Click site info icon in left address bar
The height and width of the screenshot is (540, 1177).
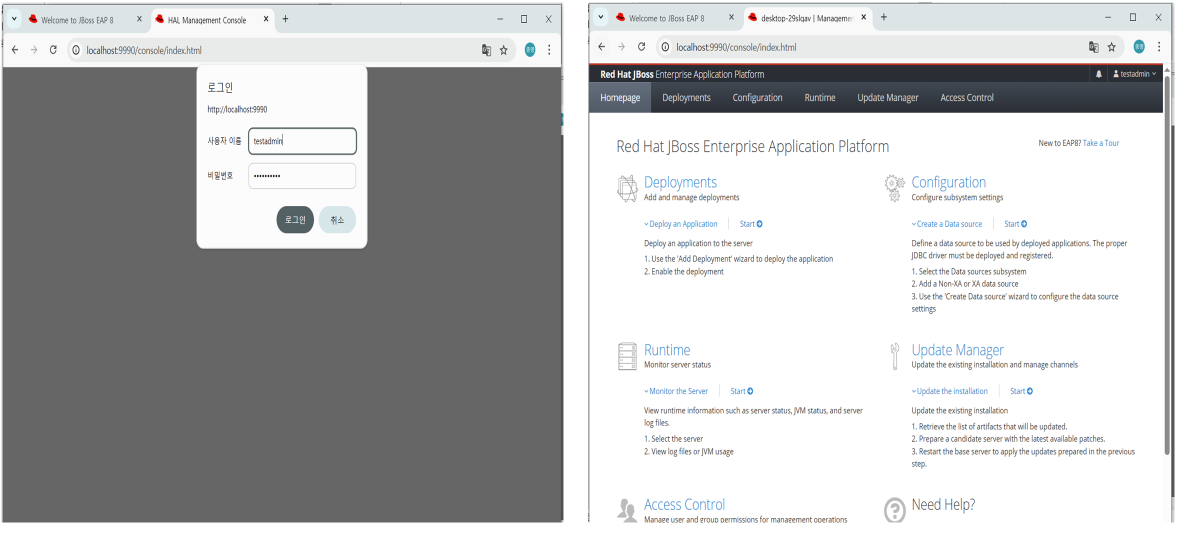click(76, 50)
